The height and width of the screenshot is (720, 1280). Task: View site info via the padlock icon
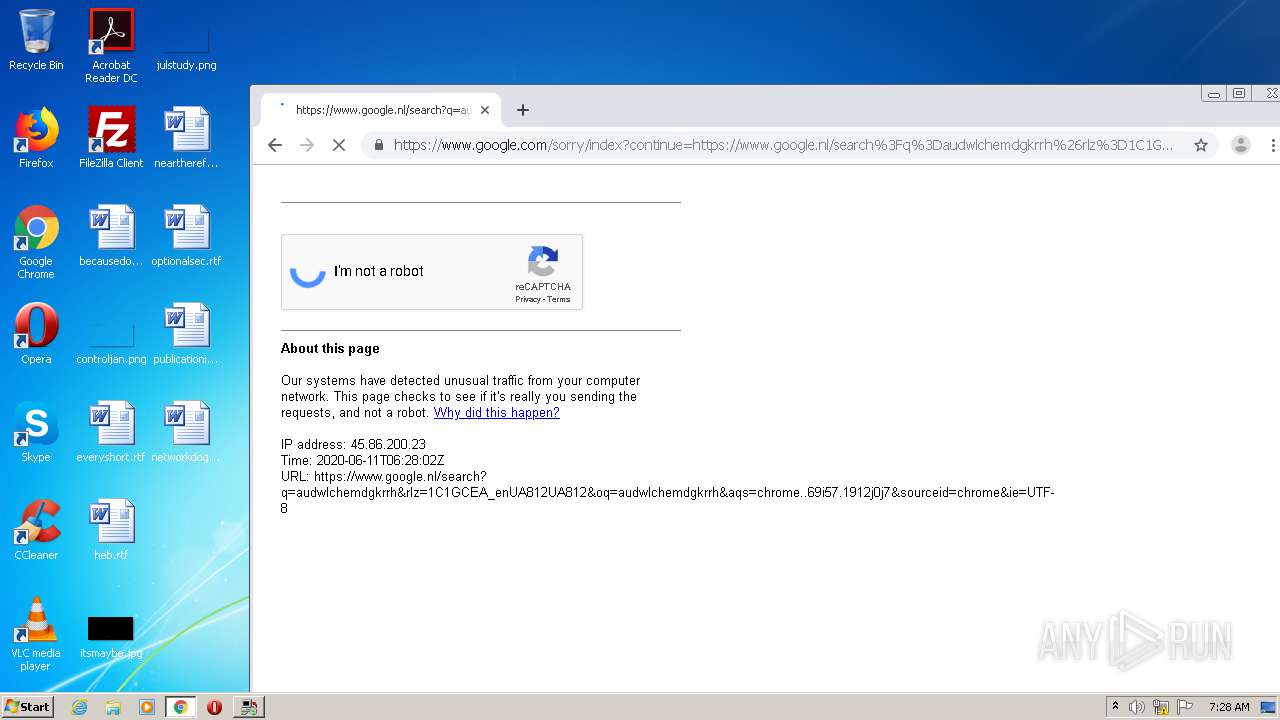click(378, 145)
